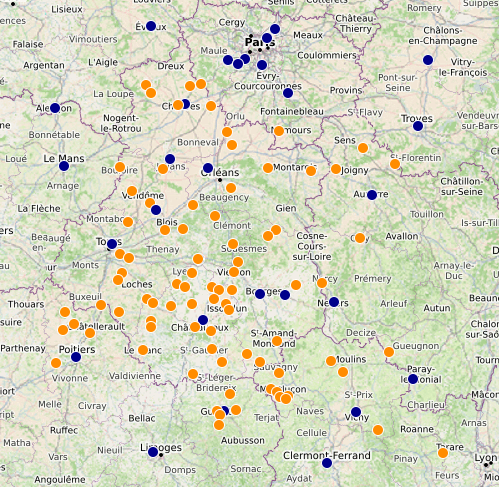The width and height of the screenshot is (499, 487).
Task: Select the blue marker near Poitiers
Action: [76, 357]
